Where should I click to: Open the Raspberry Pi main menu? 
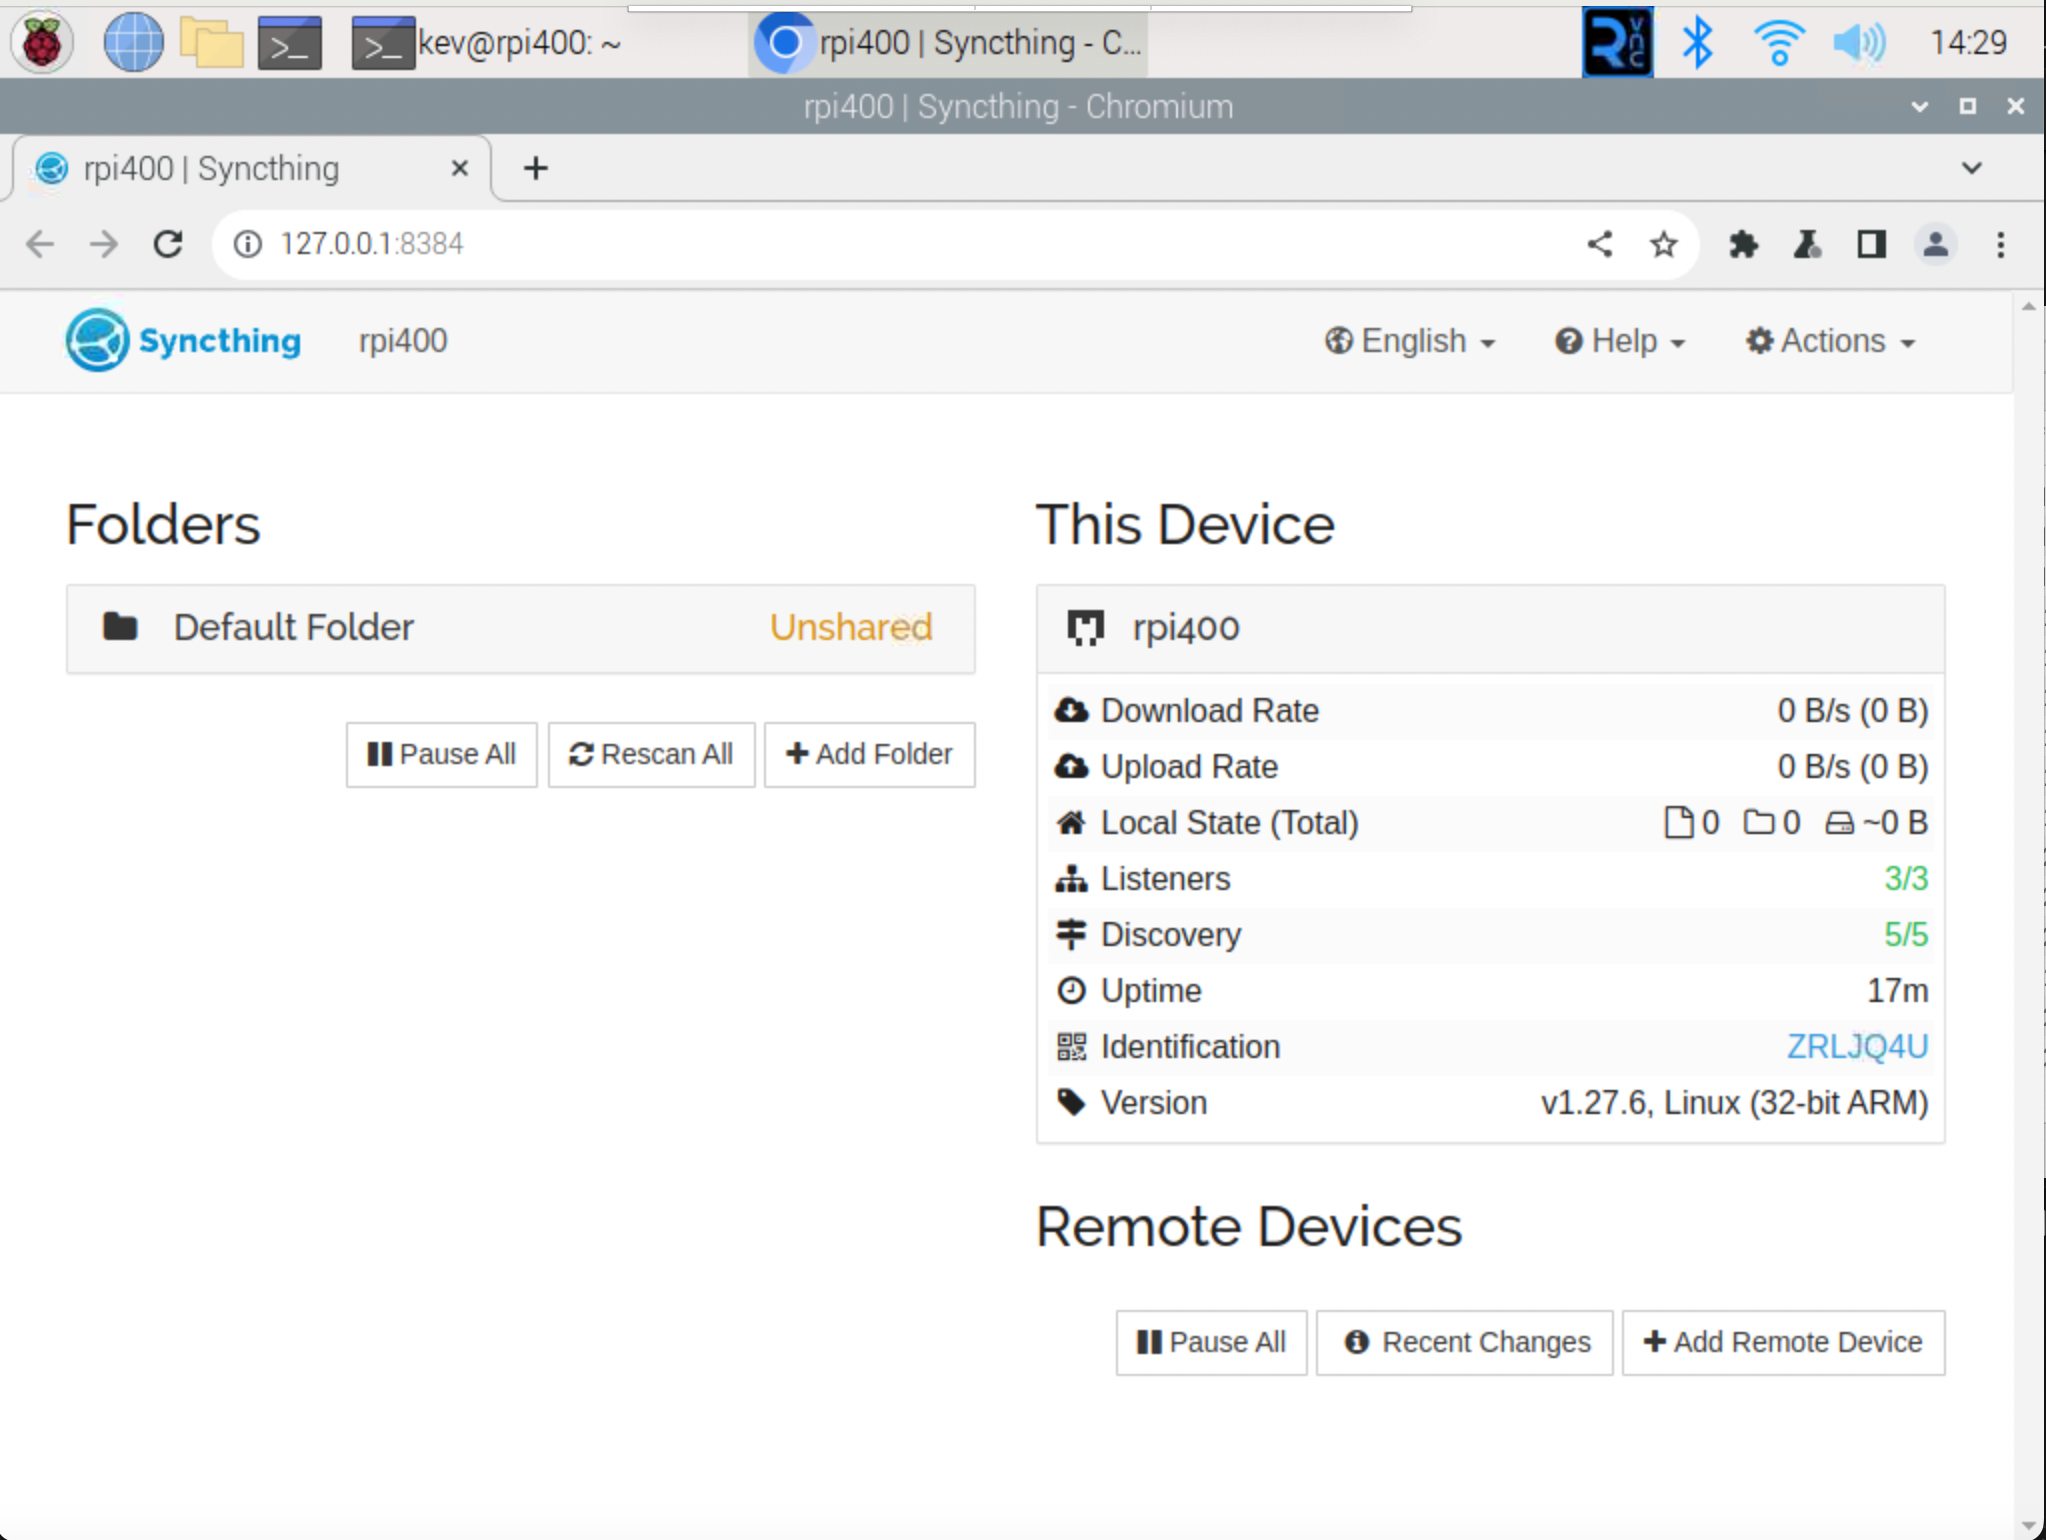point(41,42)
